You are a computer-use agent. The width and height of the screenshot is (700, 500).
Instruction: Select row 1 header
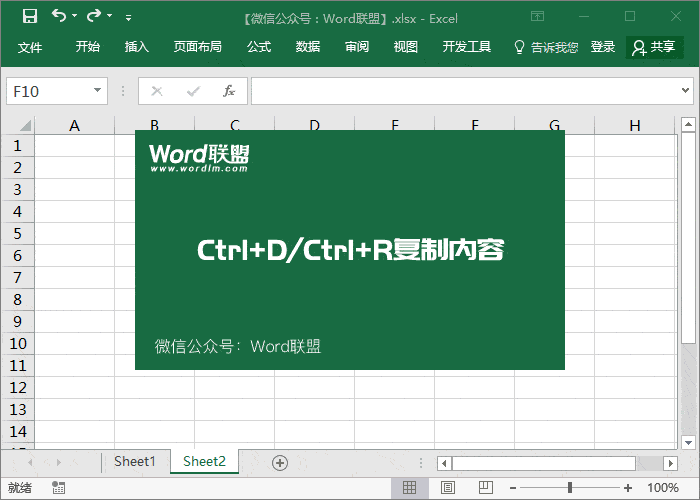pyautogui.click(x=18, y=146)
